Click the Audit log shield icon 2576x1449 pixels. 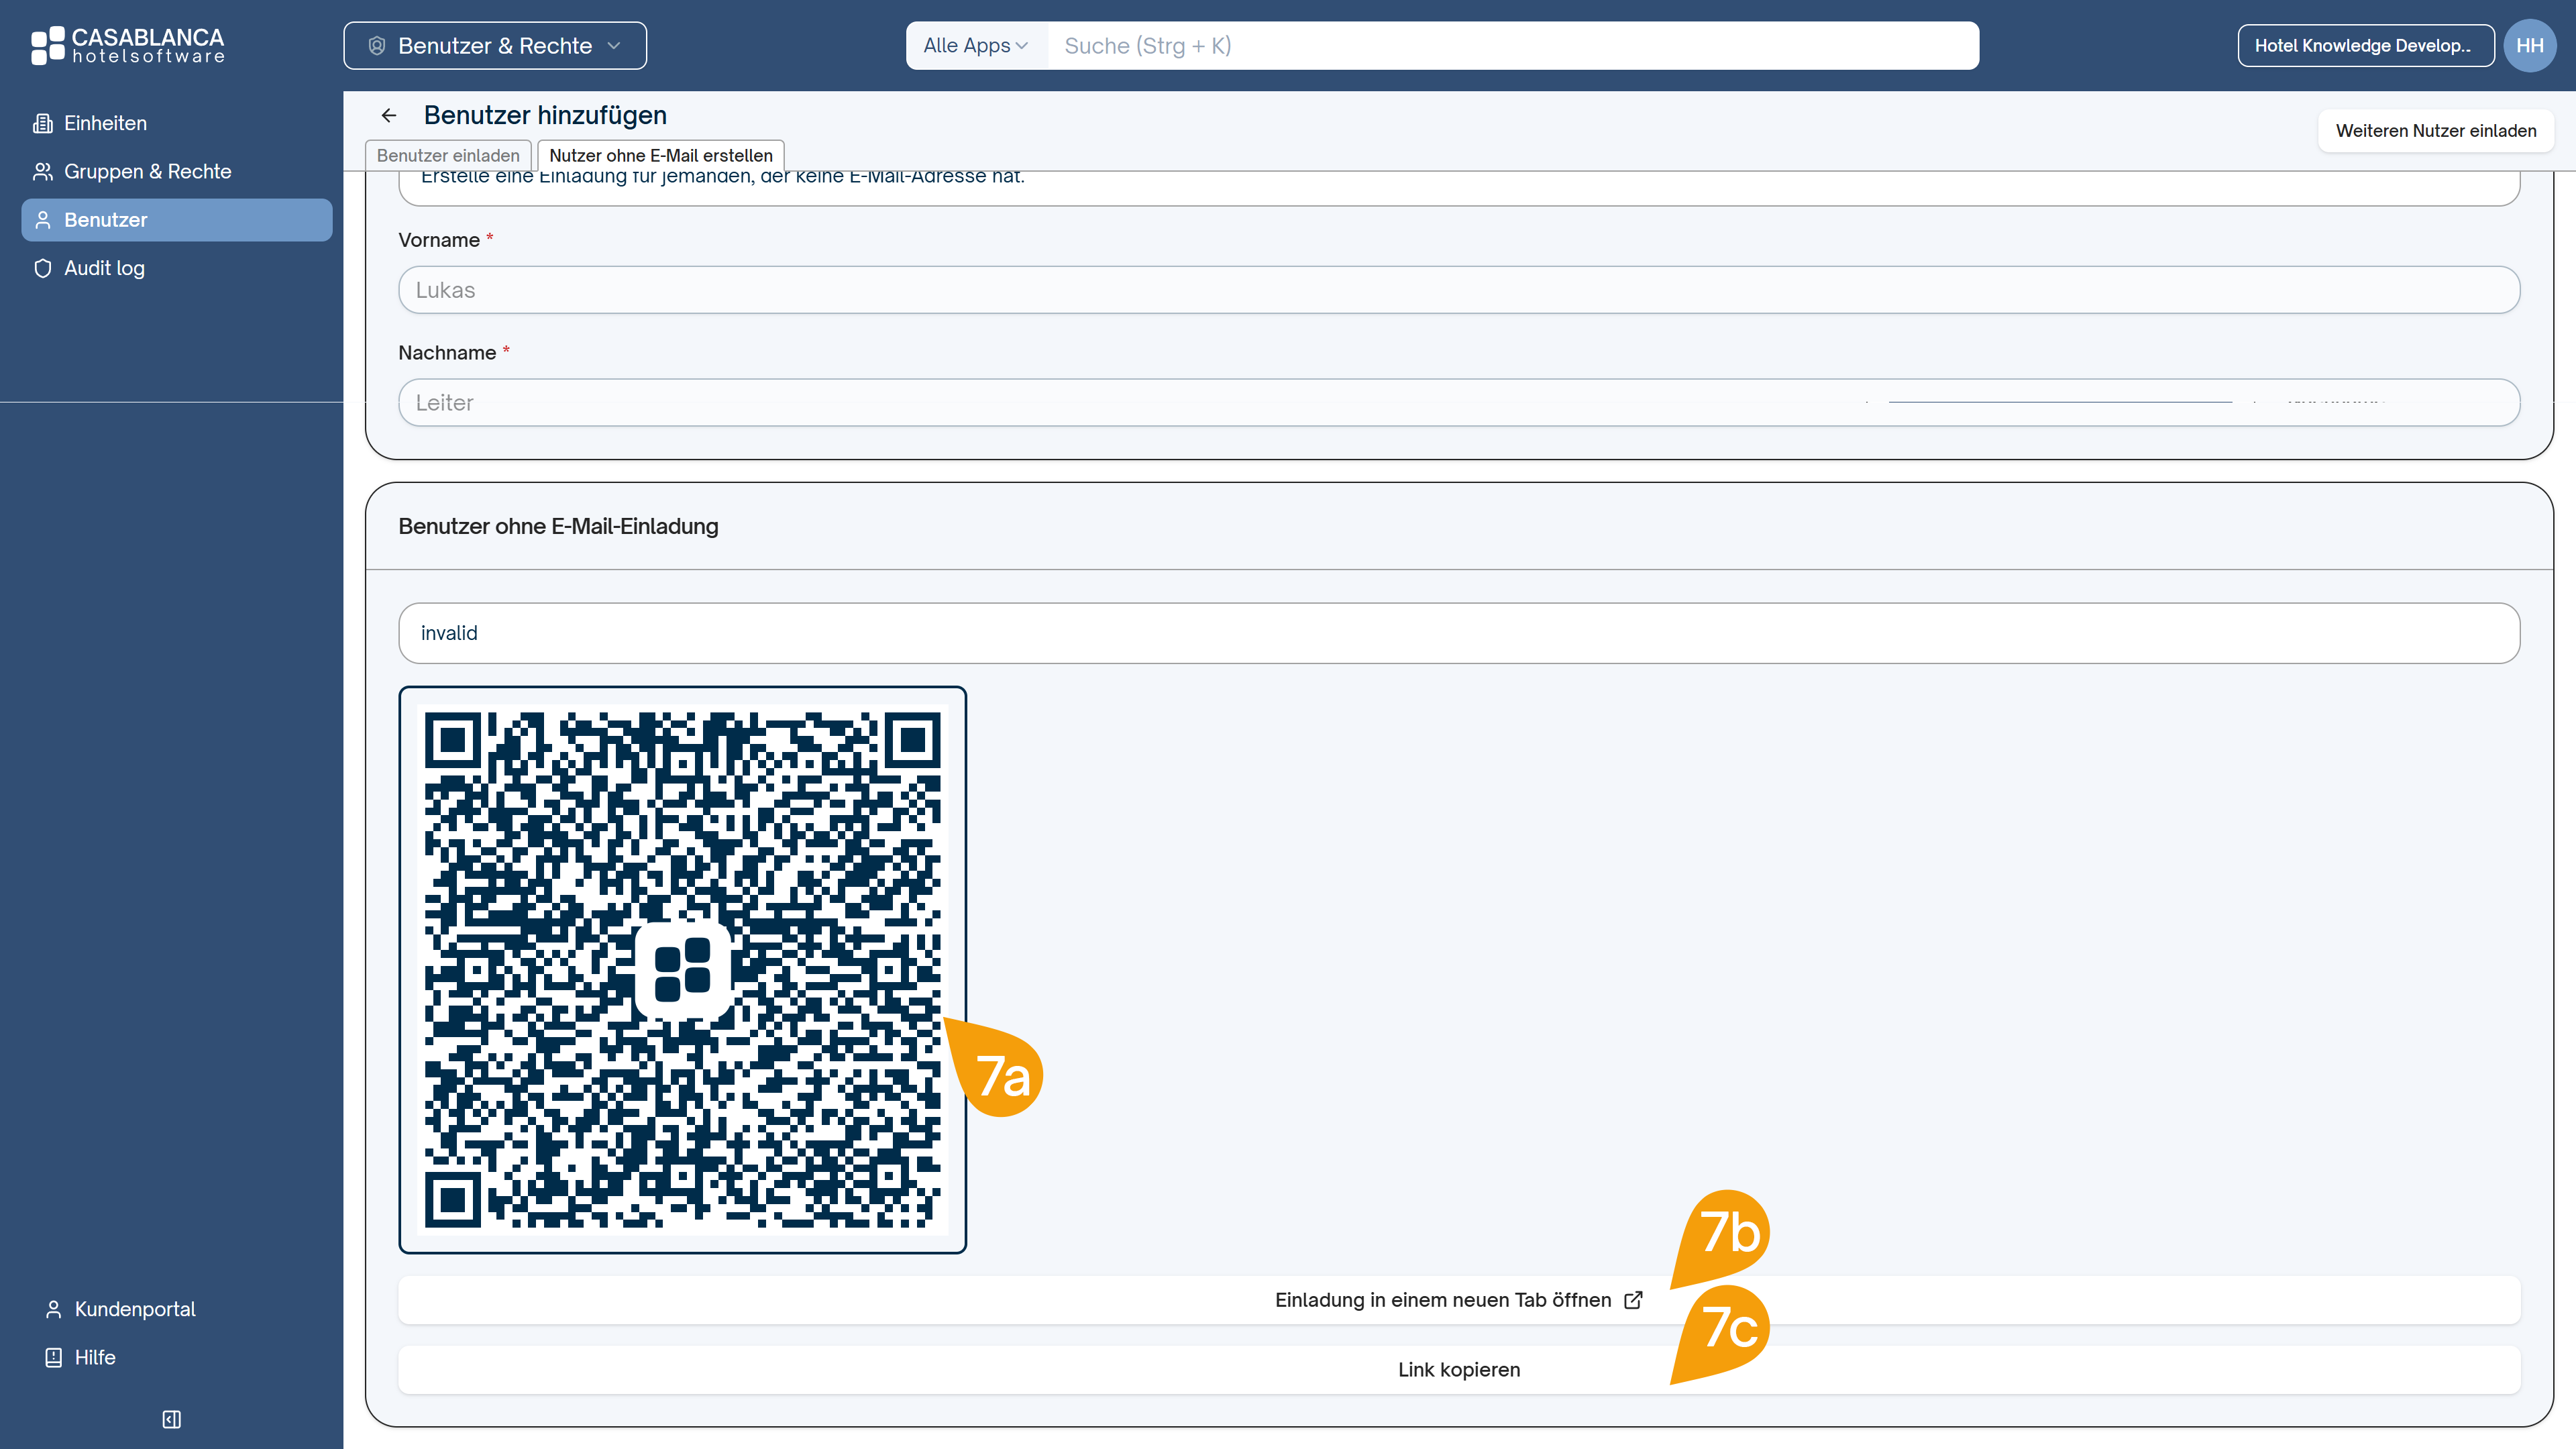pyautogui.click(x=43, y=268)
